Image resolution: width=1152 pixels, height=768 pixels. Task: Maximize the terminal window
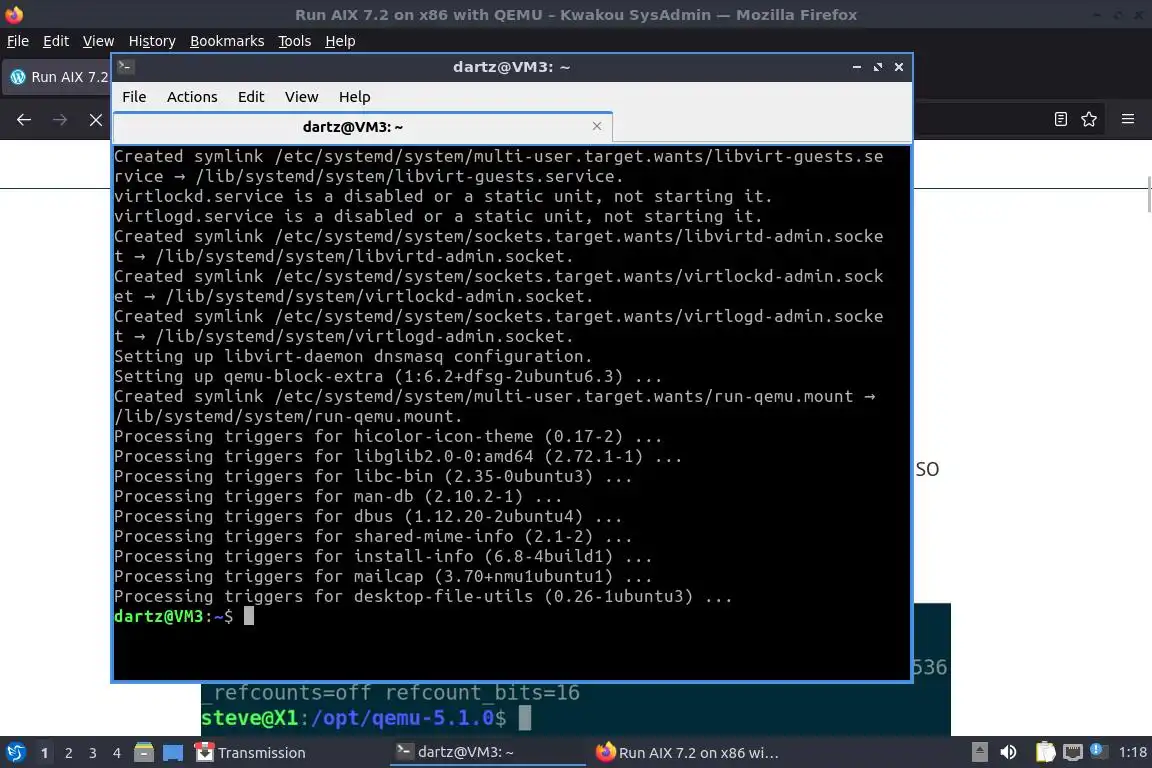point(878,67)
